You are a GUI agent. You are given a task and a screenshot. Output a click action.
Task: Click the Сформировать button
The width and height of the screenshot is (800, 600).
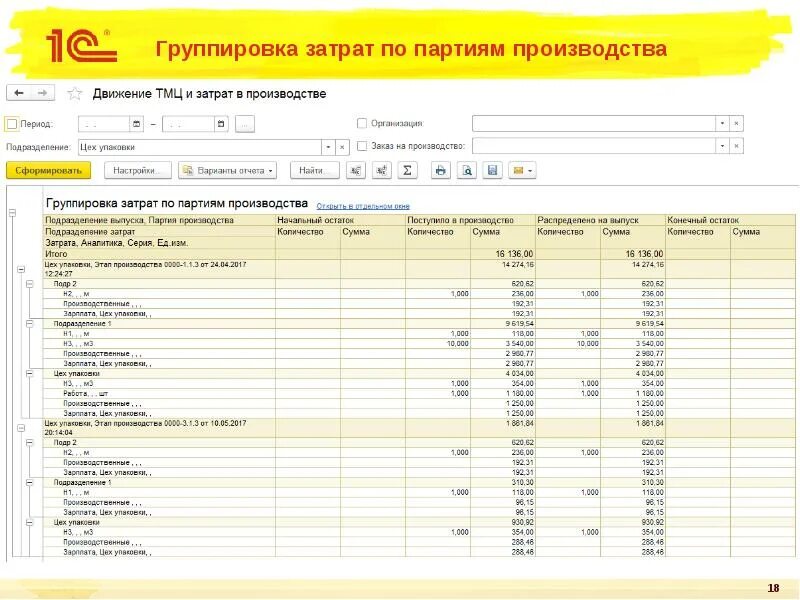click(x=48, y=170)
